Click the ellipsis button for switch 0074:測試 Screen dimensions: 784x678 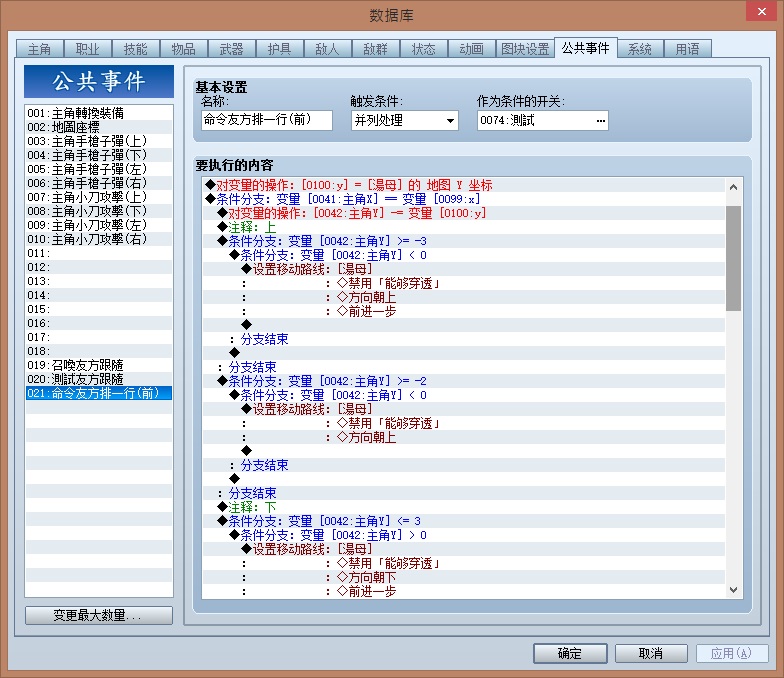[600, 120]
